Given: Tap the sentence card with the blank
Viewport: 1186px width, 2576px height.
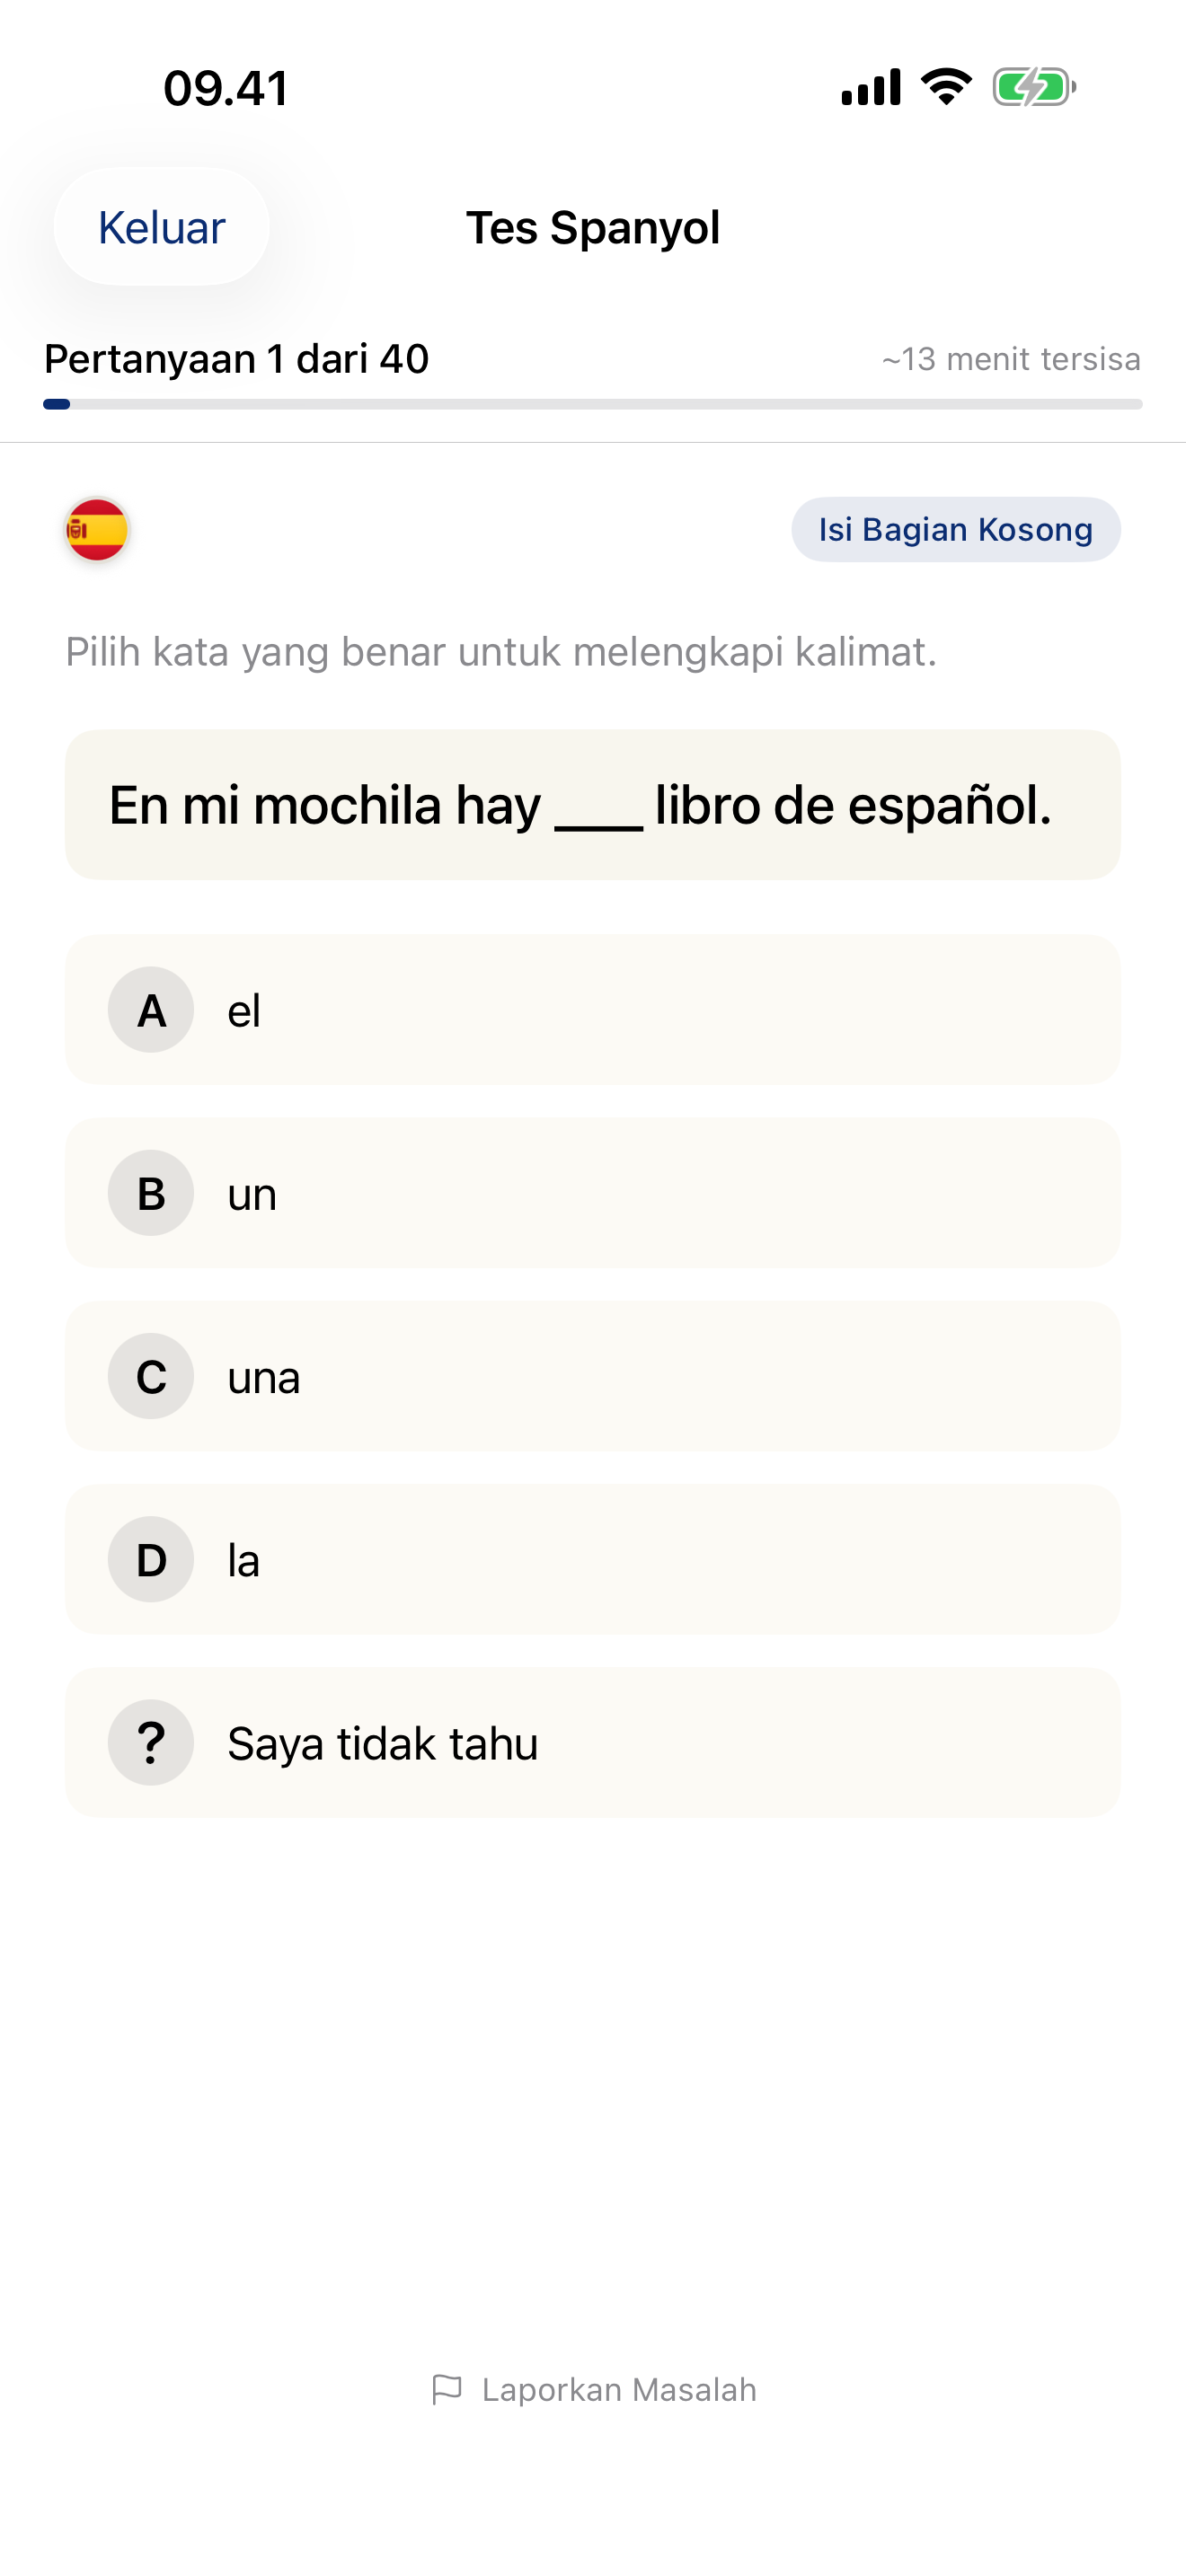Looking at the screenshot, I should [x=592, y=805].
